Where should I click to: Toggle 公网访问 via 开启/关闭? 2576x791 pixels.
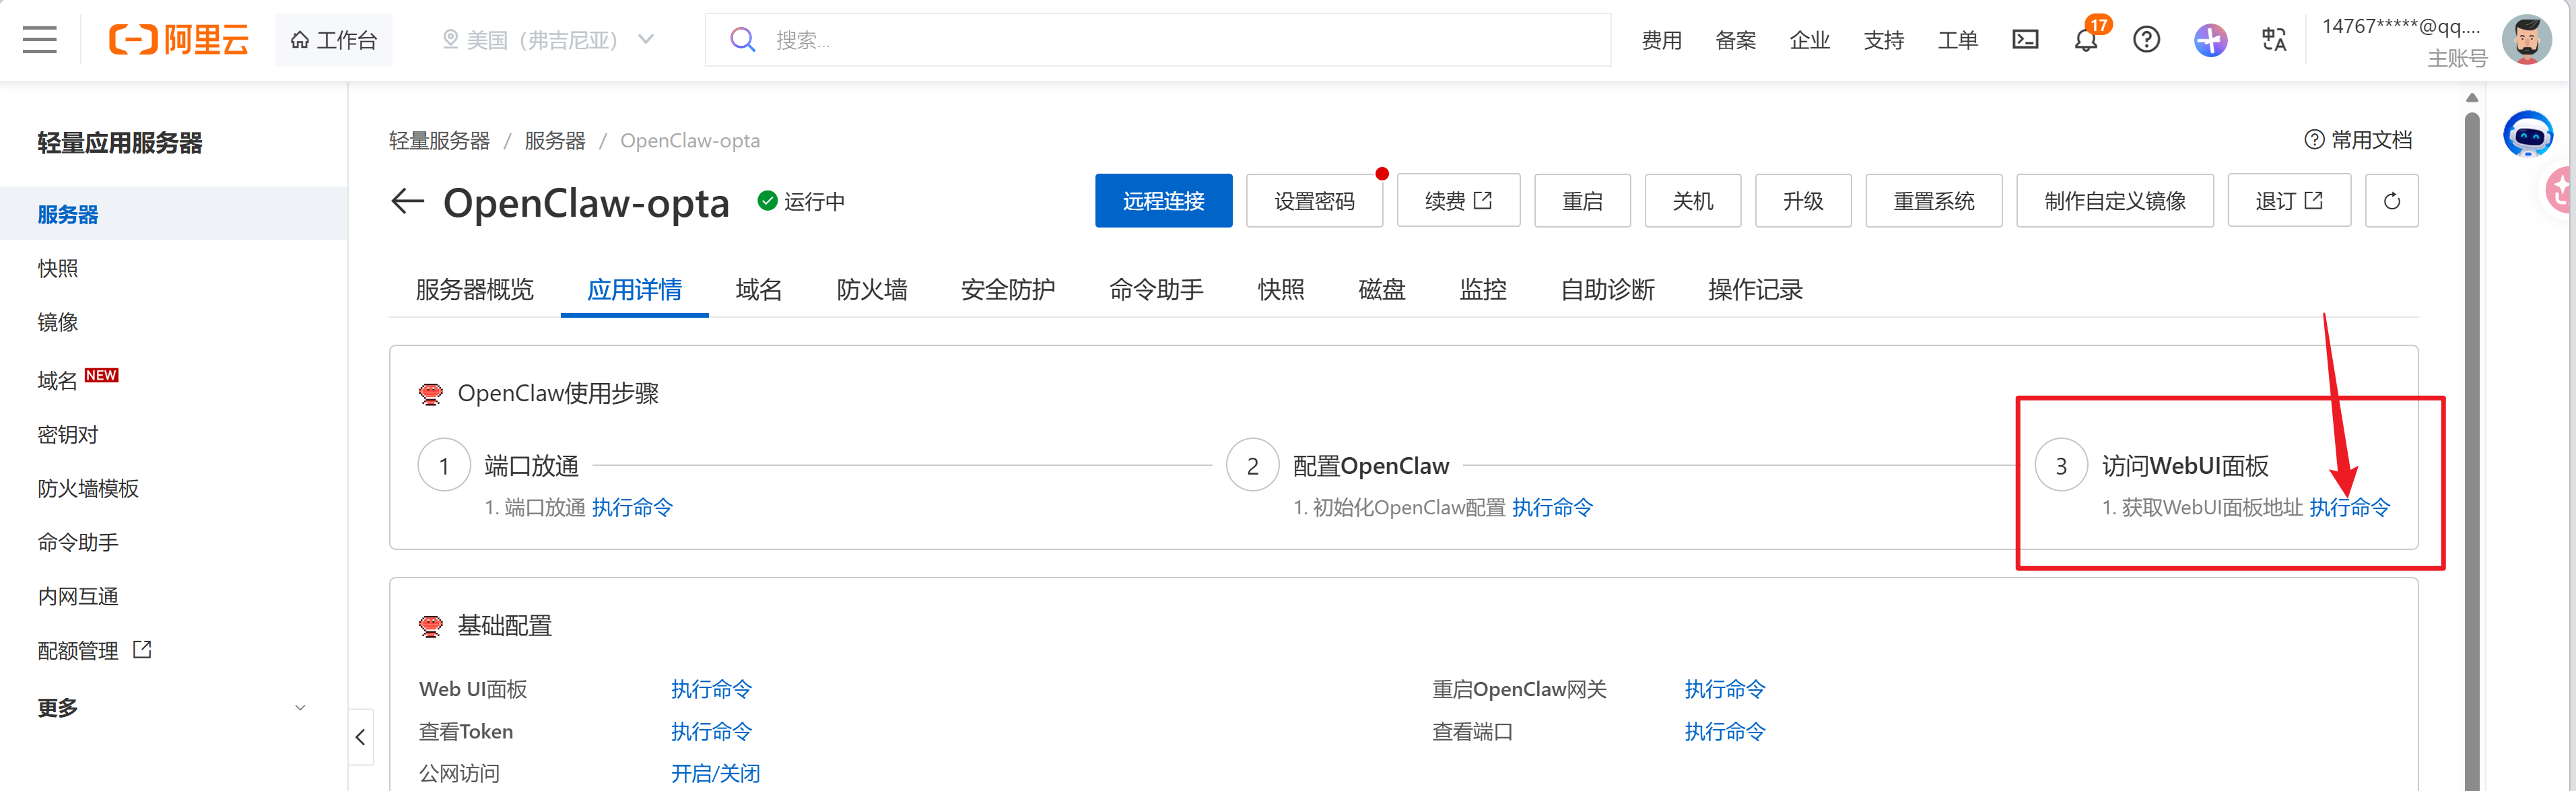pos(714,772)
